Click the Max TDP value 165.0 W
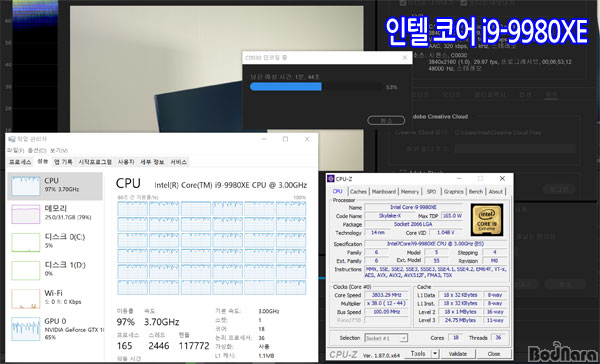Screen dimensions: 600x364 tap(452, 216)
